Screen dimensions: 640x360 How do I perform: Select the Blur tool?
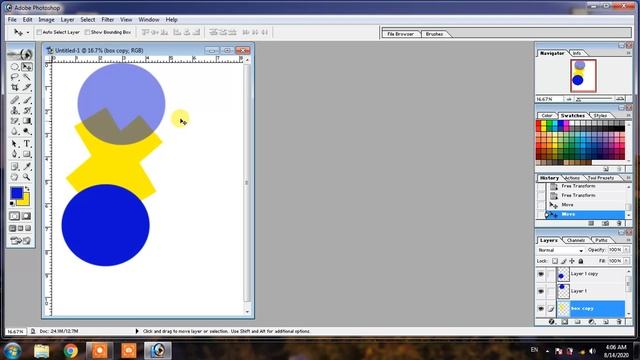click(x=15, y=131)
